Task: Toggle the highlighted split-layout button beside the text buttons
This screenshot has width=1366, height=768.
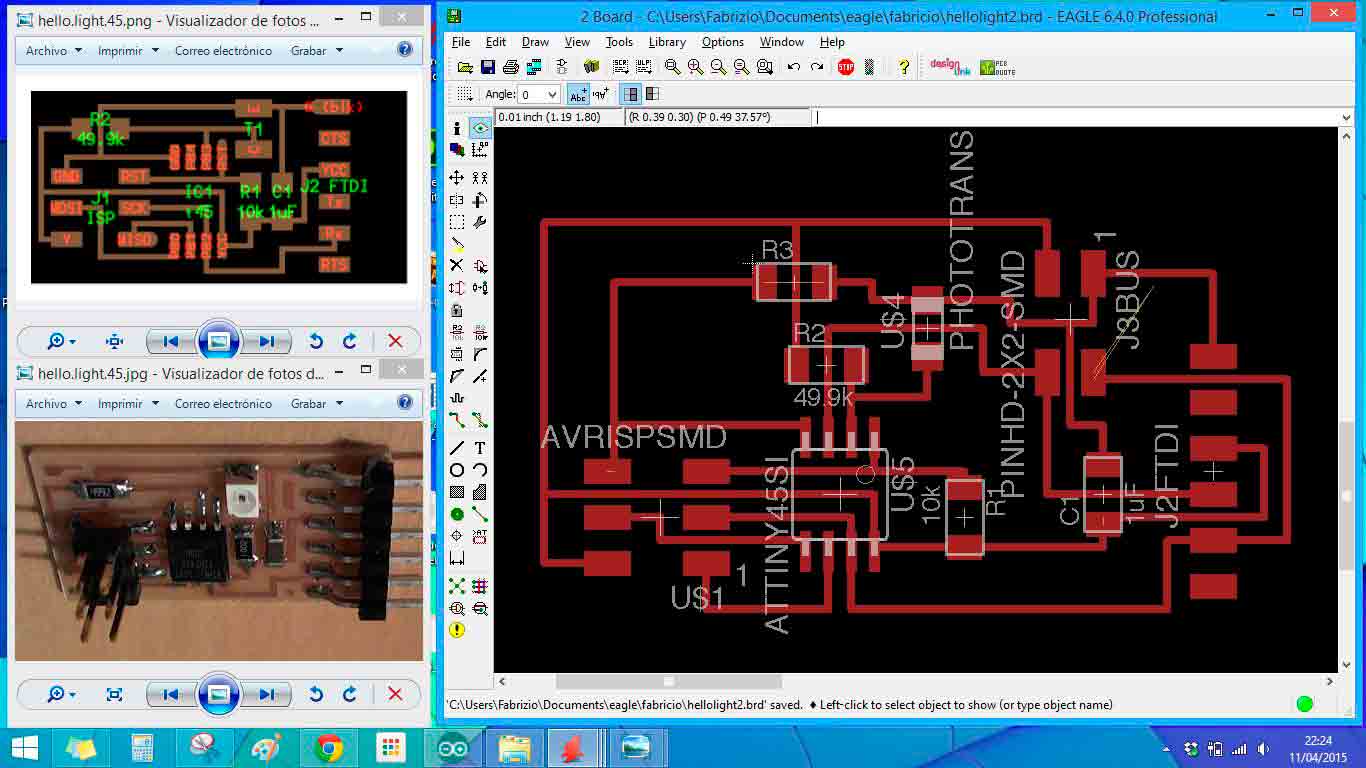Action: (x=631, y=94)
